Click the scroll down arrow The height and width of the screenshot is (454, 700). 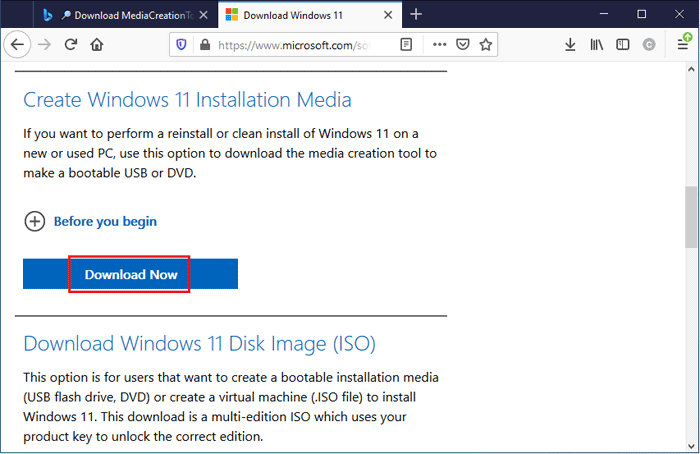click(x=691, y=446)
